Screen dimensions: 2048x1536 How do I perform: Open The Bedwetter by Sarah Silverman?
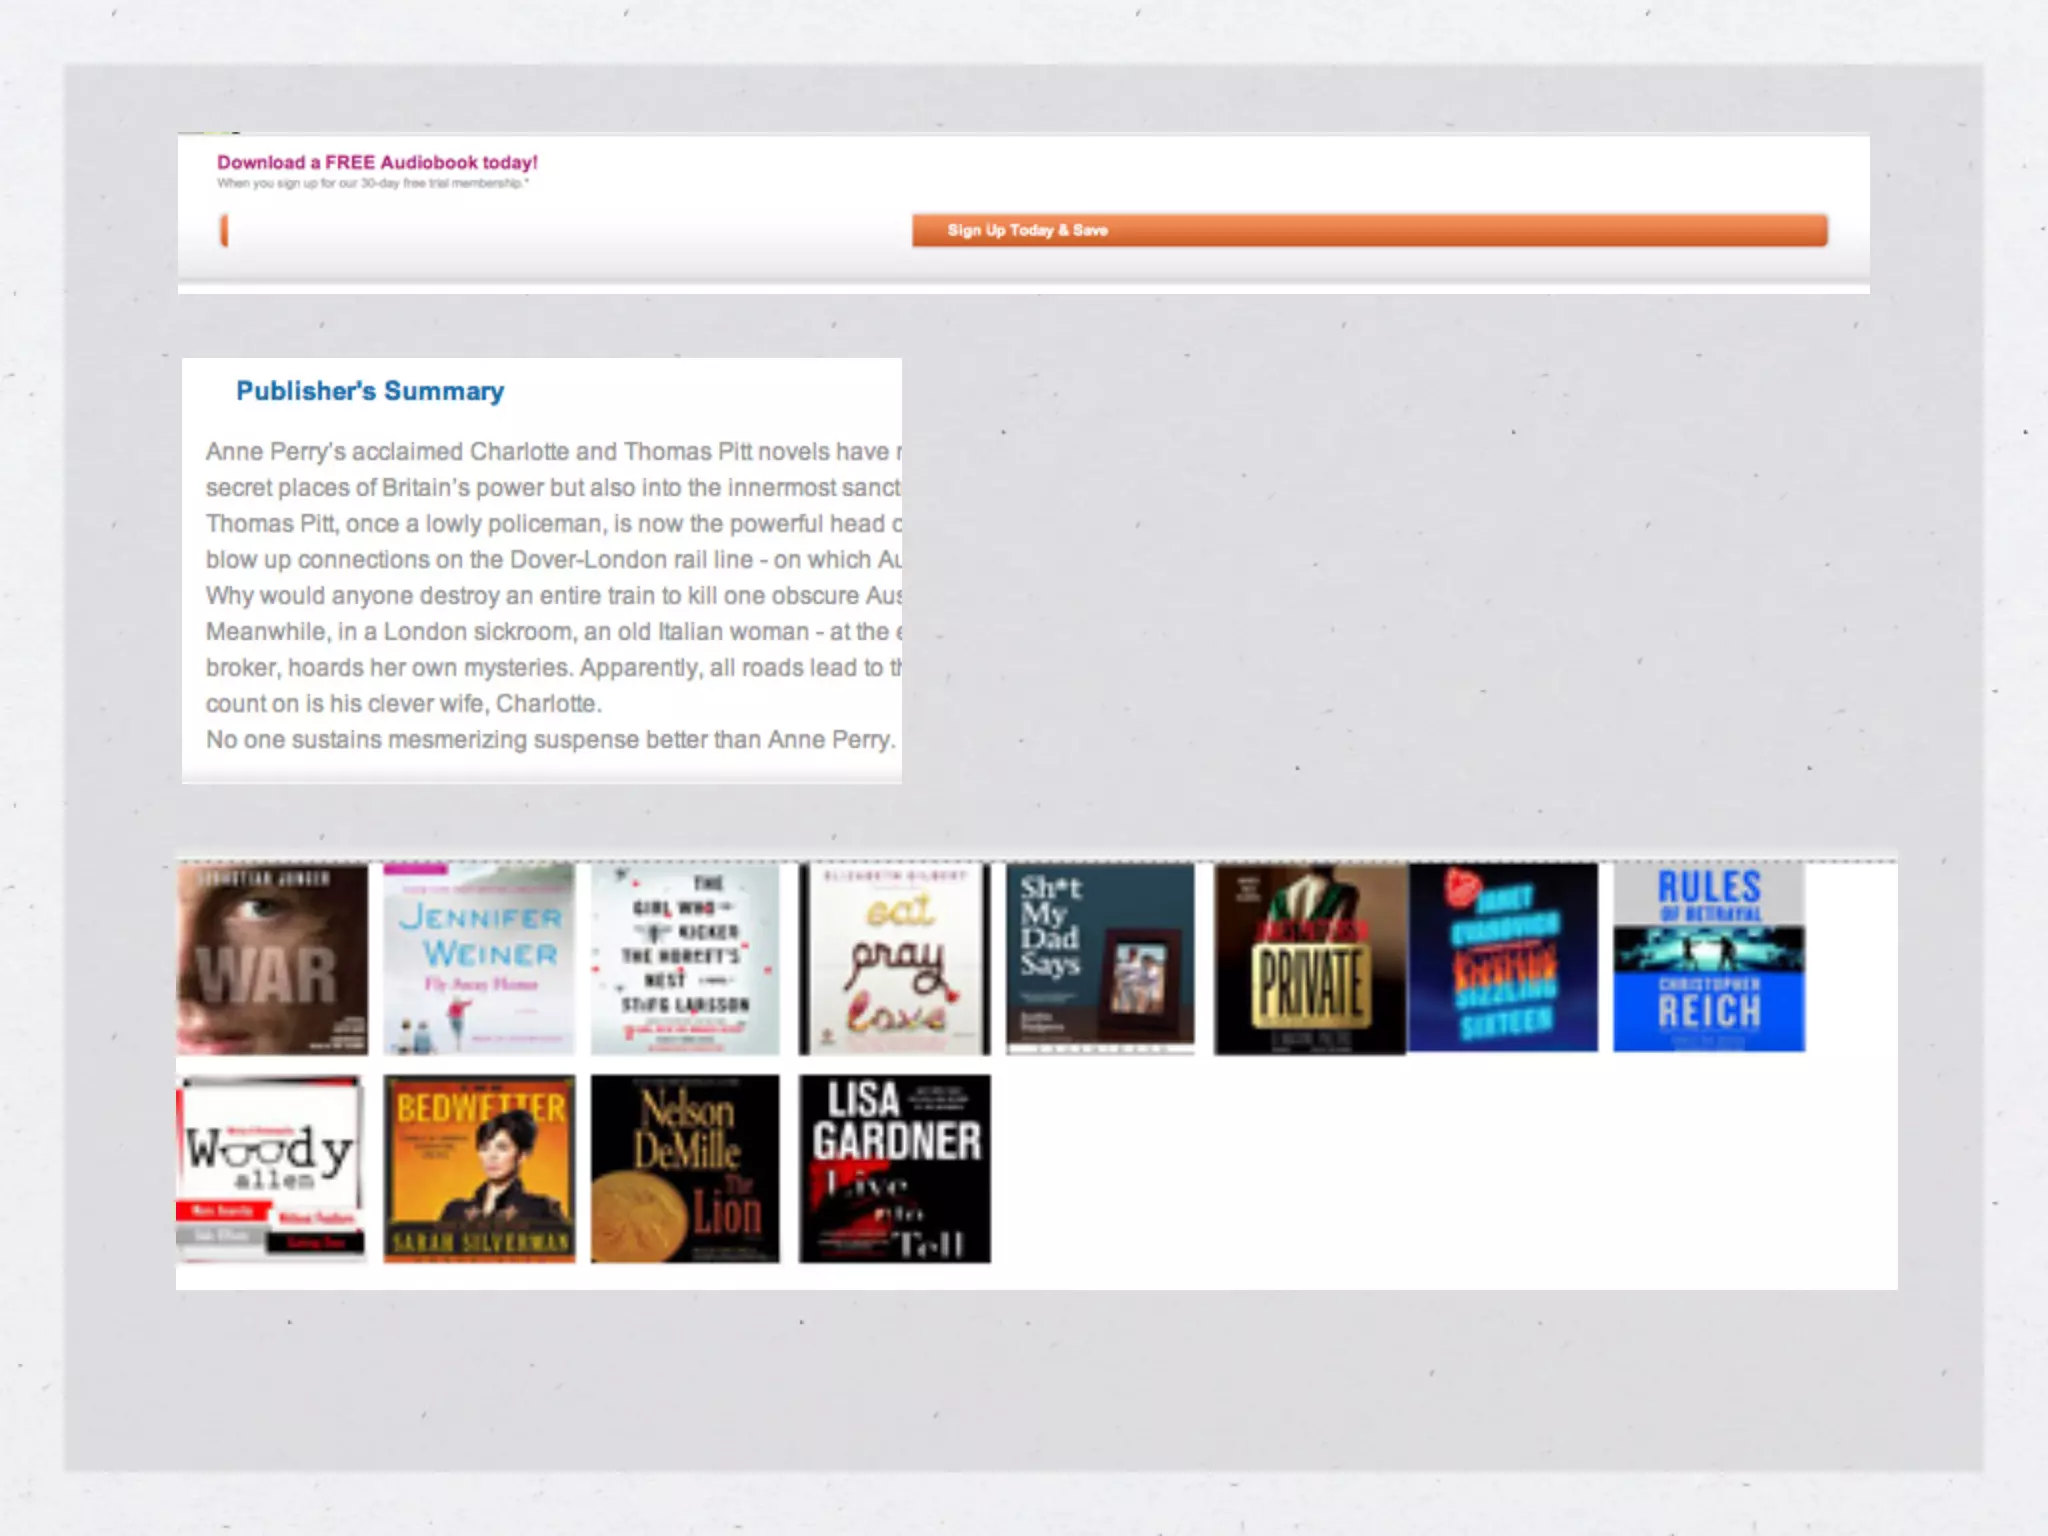click(x=479, y=1168)
